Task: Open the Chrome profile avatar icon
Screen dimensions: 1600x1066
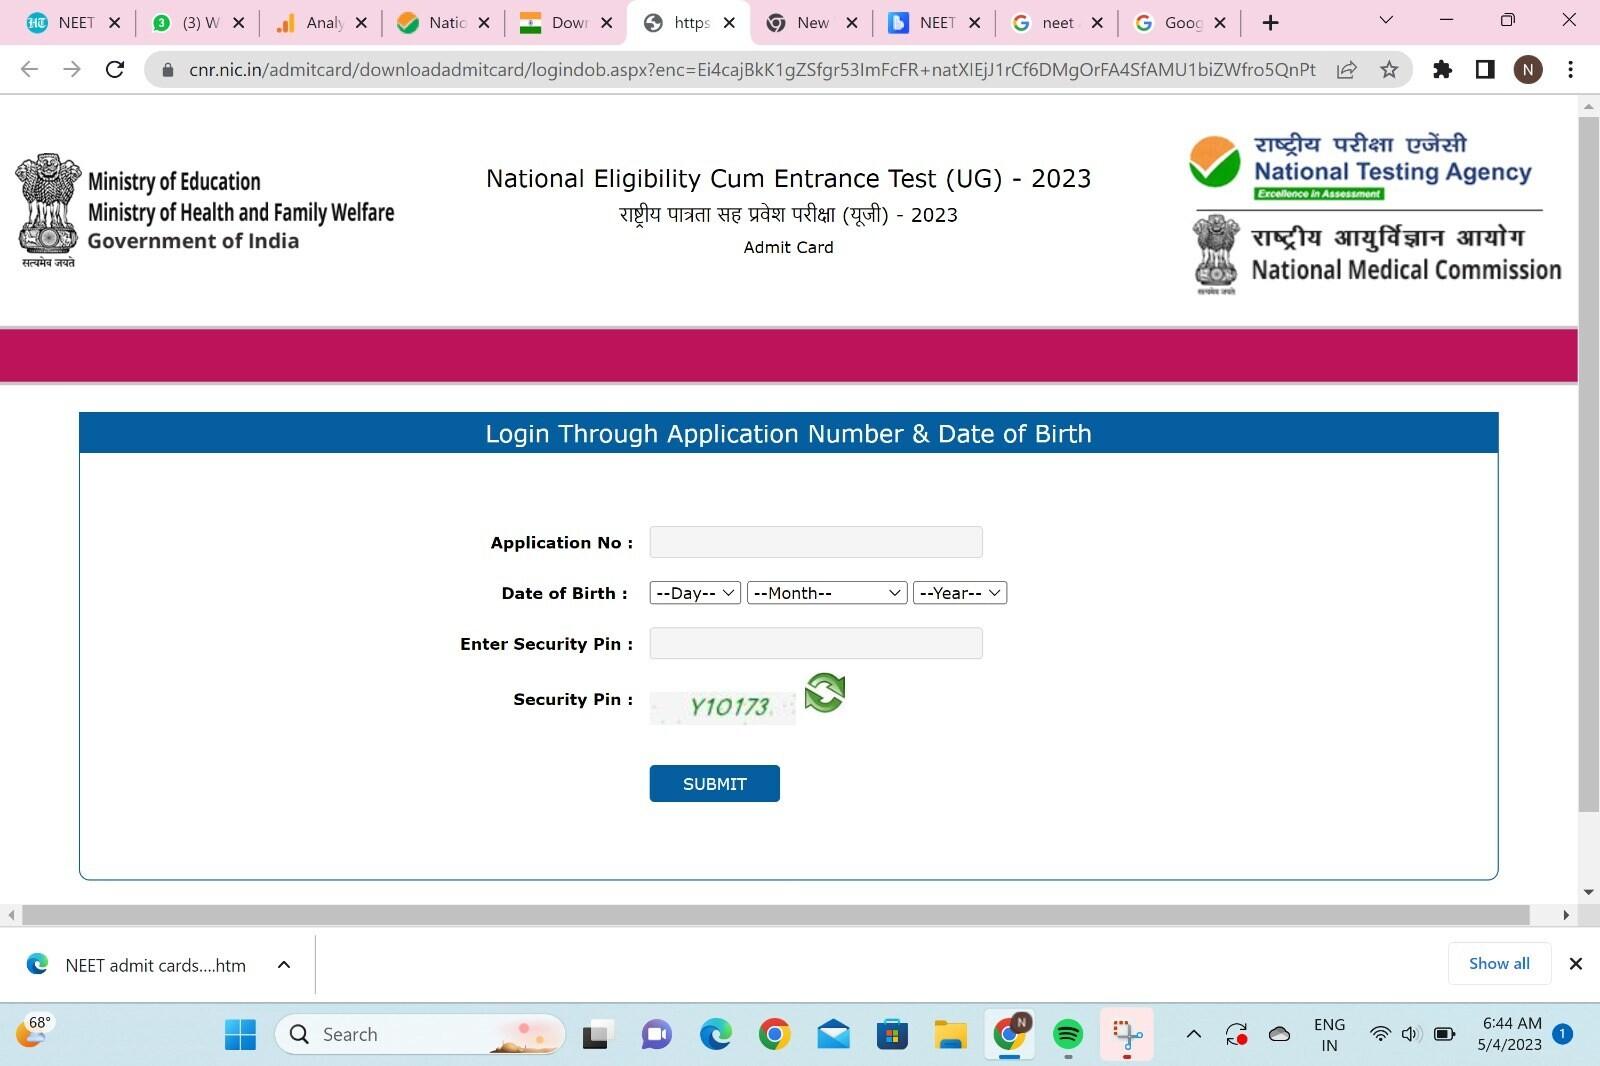Action: point(1528,69)
